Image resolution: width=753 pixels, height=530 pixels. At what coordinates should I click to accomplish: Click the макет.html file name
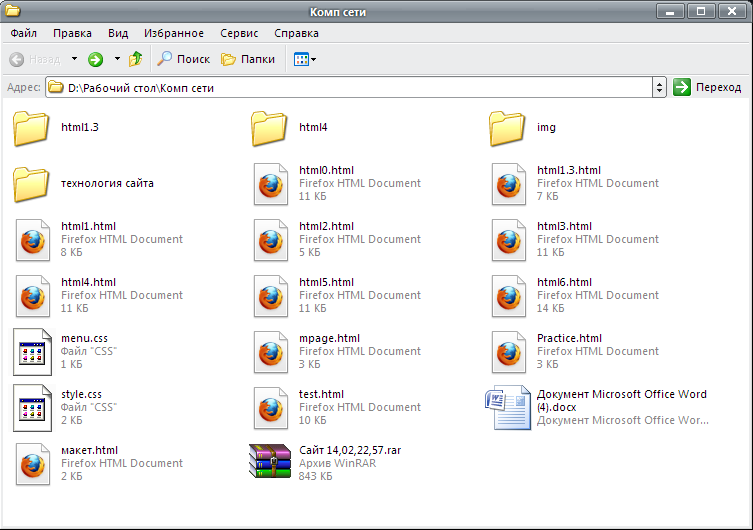pos(89,450)
